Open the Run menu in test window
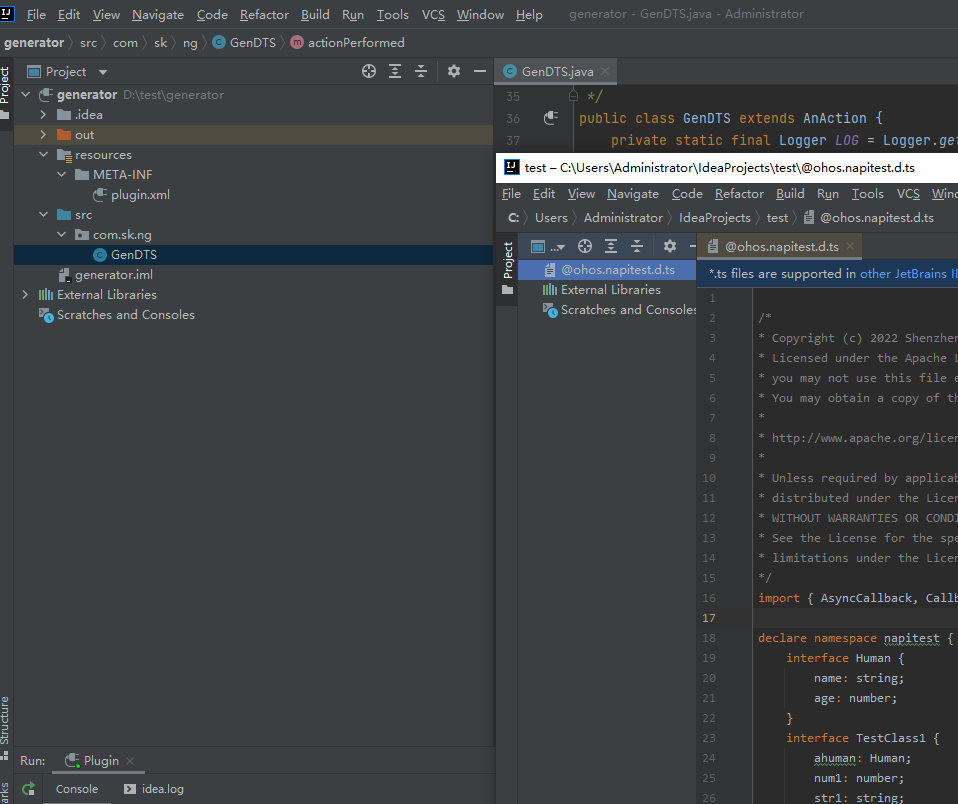The height and width of the screenshot is (804, 958). [828, 194]
